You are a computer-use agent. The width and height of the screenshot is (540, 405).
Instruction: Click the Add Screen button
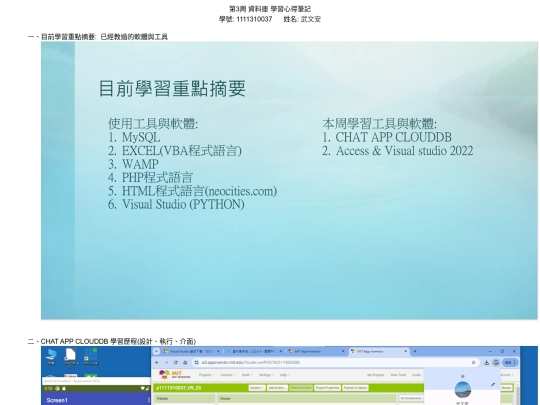(277, 388)
